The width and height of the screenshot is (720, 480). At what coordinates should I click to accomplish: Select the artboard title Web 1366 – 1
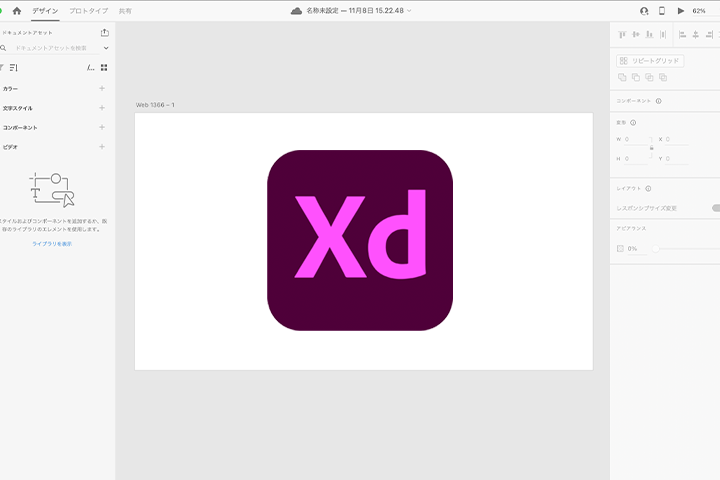point(155,105)
